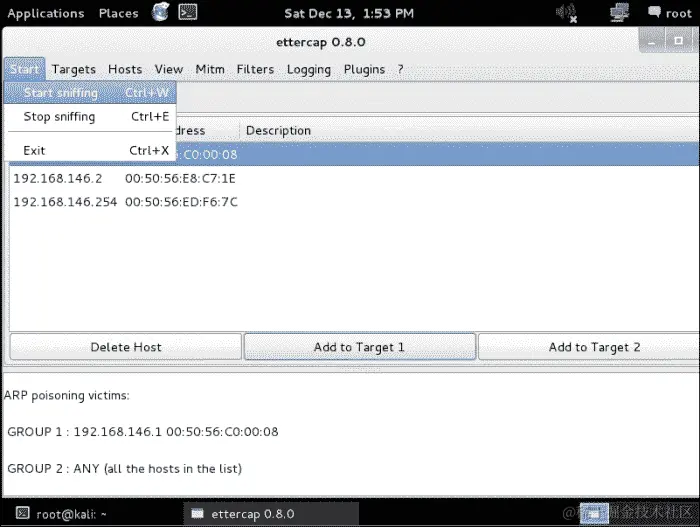The width and height of the screenshot is (700, 527).
Task: Click Add to Target 1 button
Action: tap(360, 347)
